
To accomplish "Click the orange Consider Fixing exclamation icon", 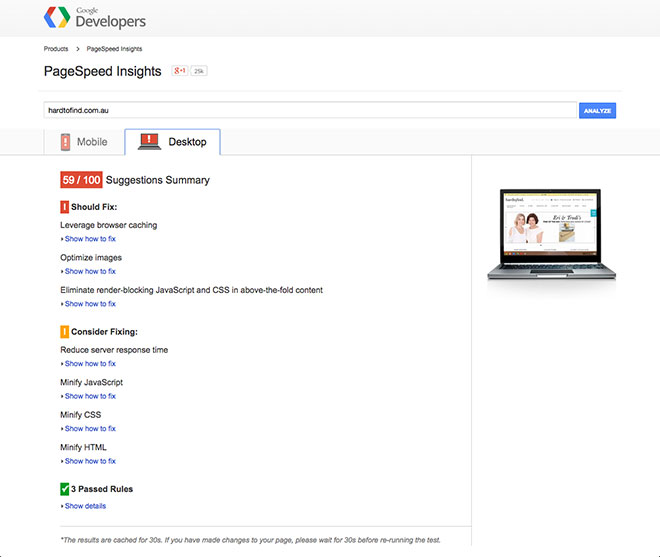I will point(64,332).
